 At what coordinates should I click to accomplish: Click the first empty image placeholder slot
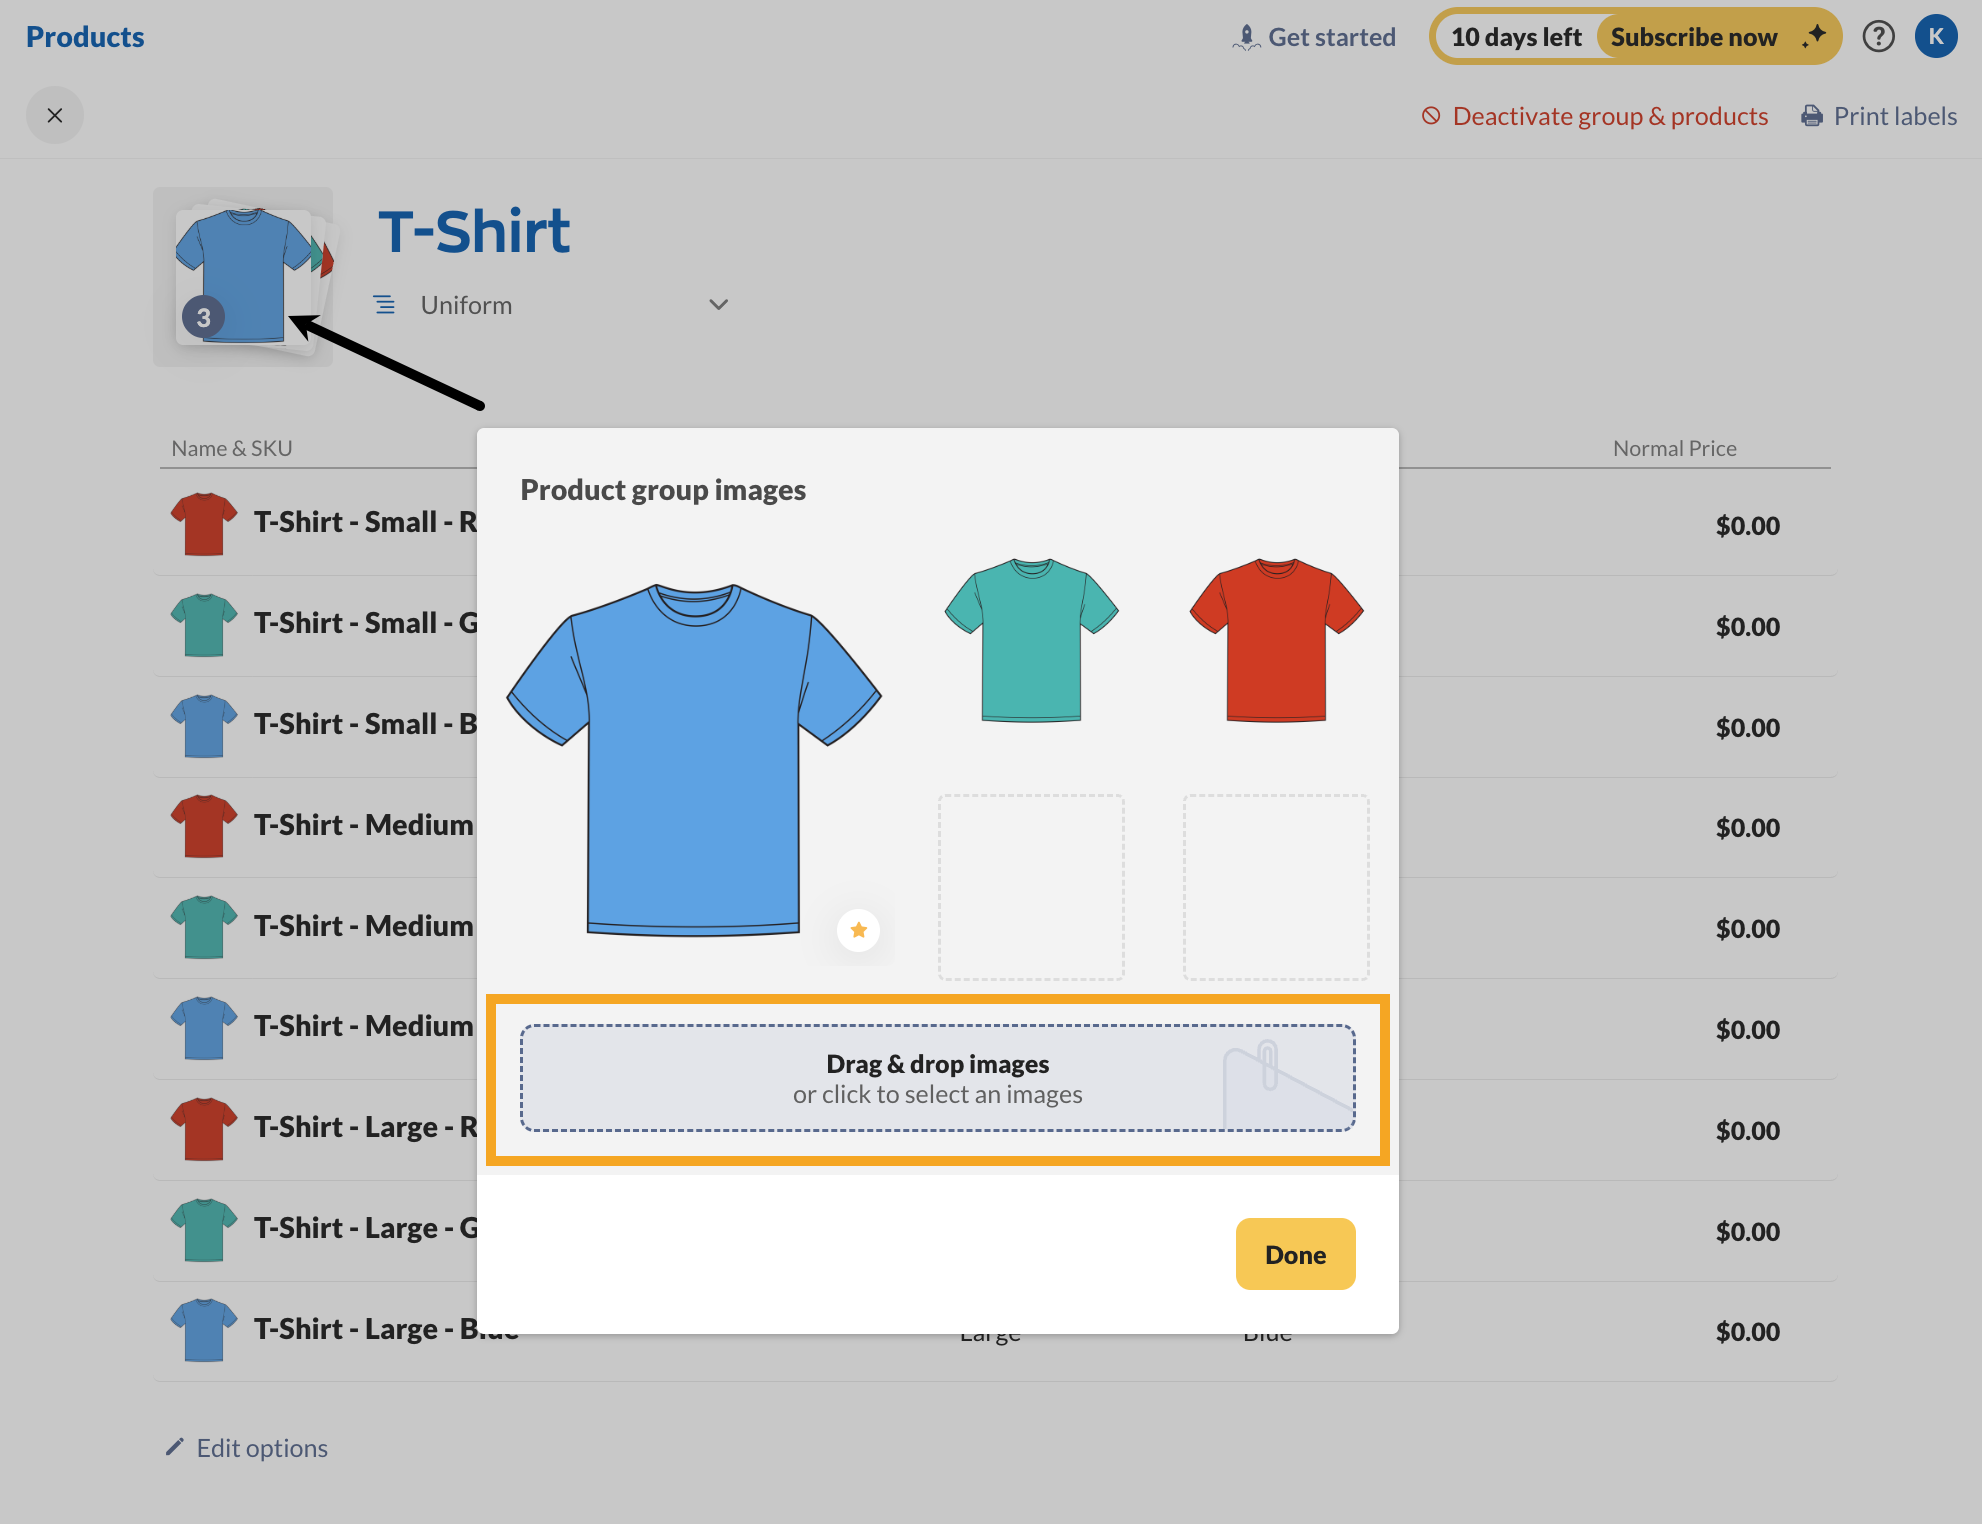pos(1030,887)
